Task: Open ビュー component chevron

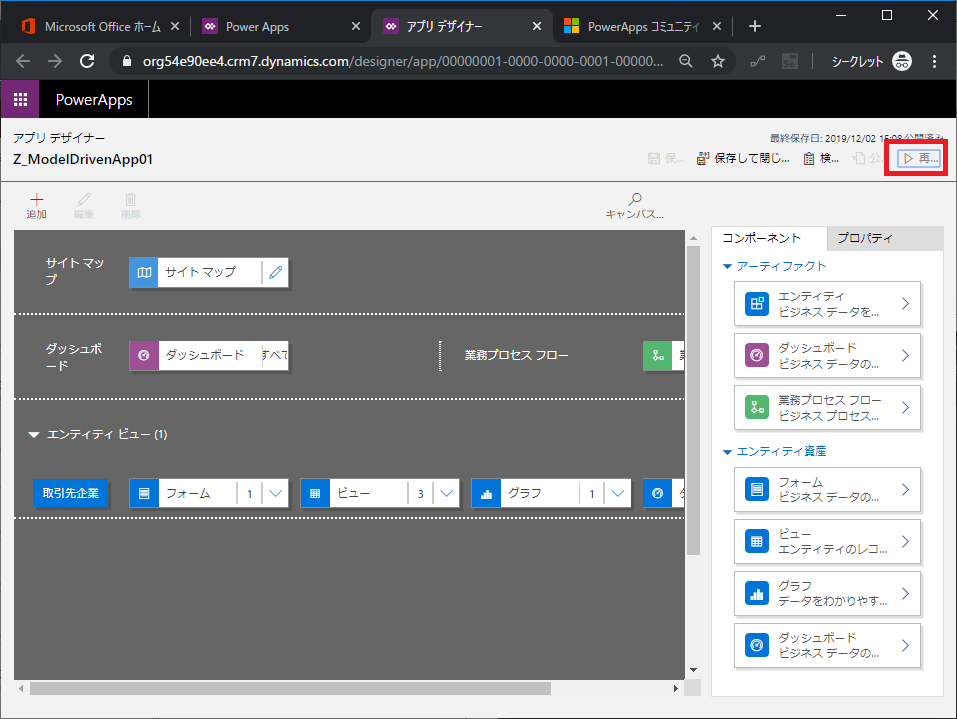Action: pyautogui.click(x=906, y=541)
